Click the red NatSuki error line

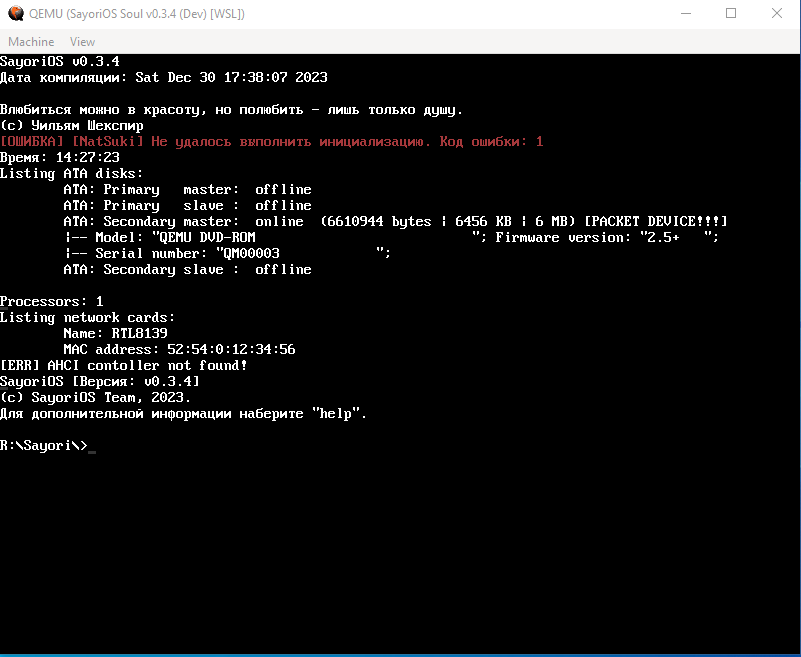[271, 142]
